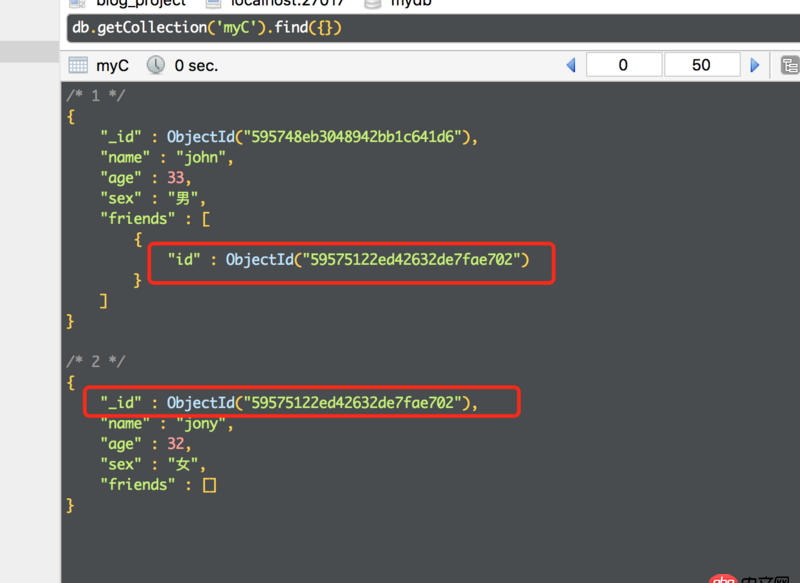
Task: Click the 0 sec. execution time text
Action: tap(196, 66)
